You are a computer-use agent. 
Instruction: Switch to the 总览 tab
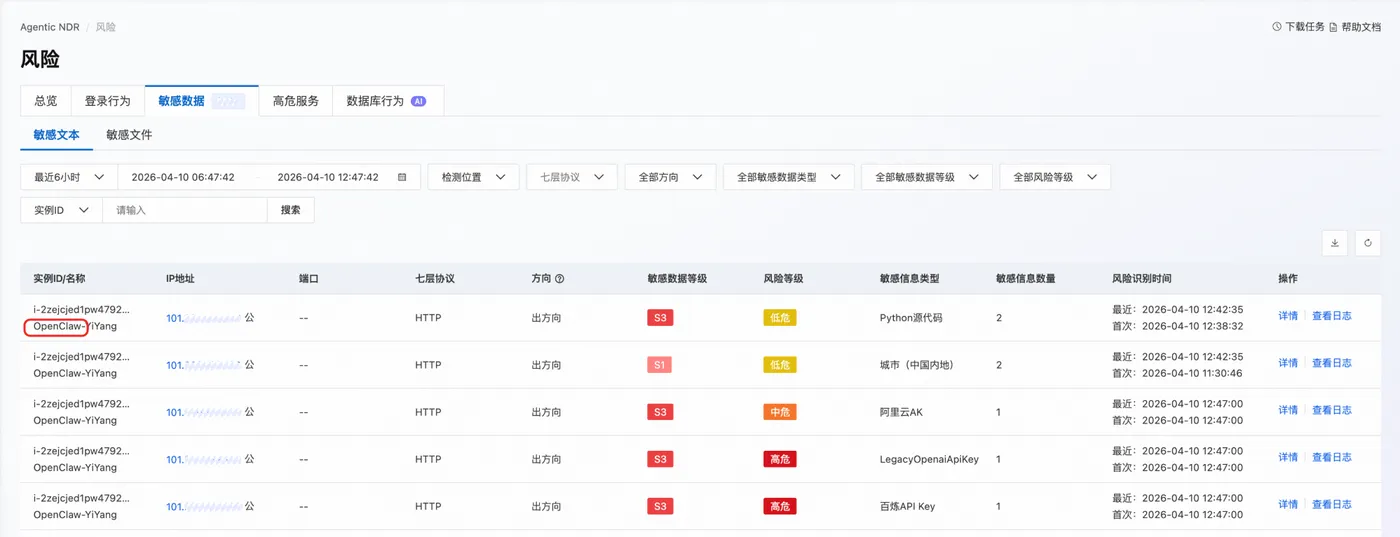pyautogui.click(x=46, y=101)
